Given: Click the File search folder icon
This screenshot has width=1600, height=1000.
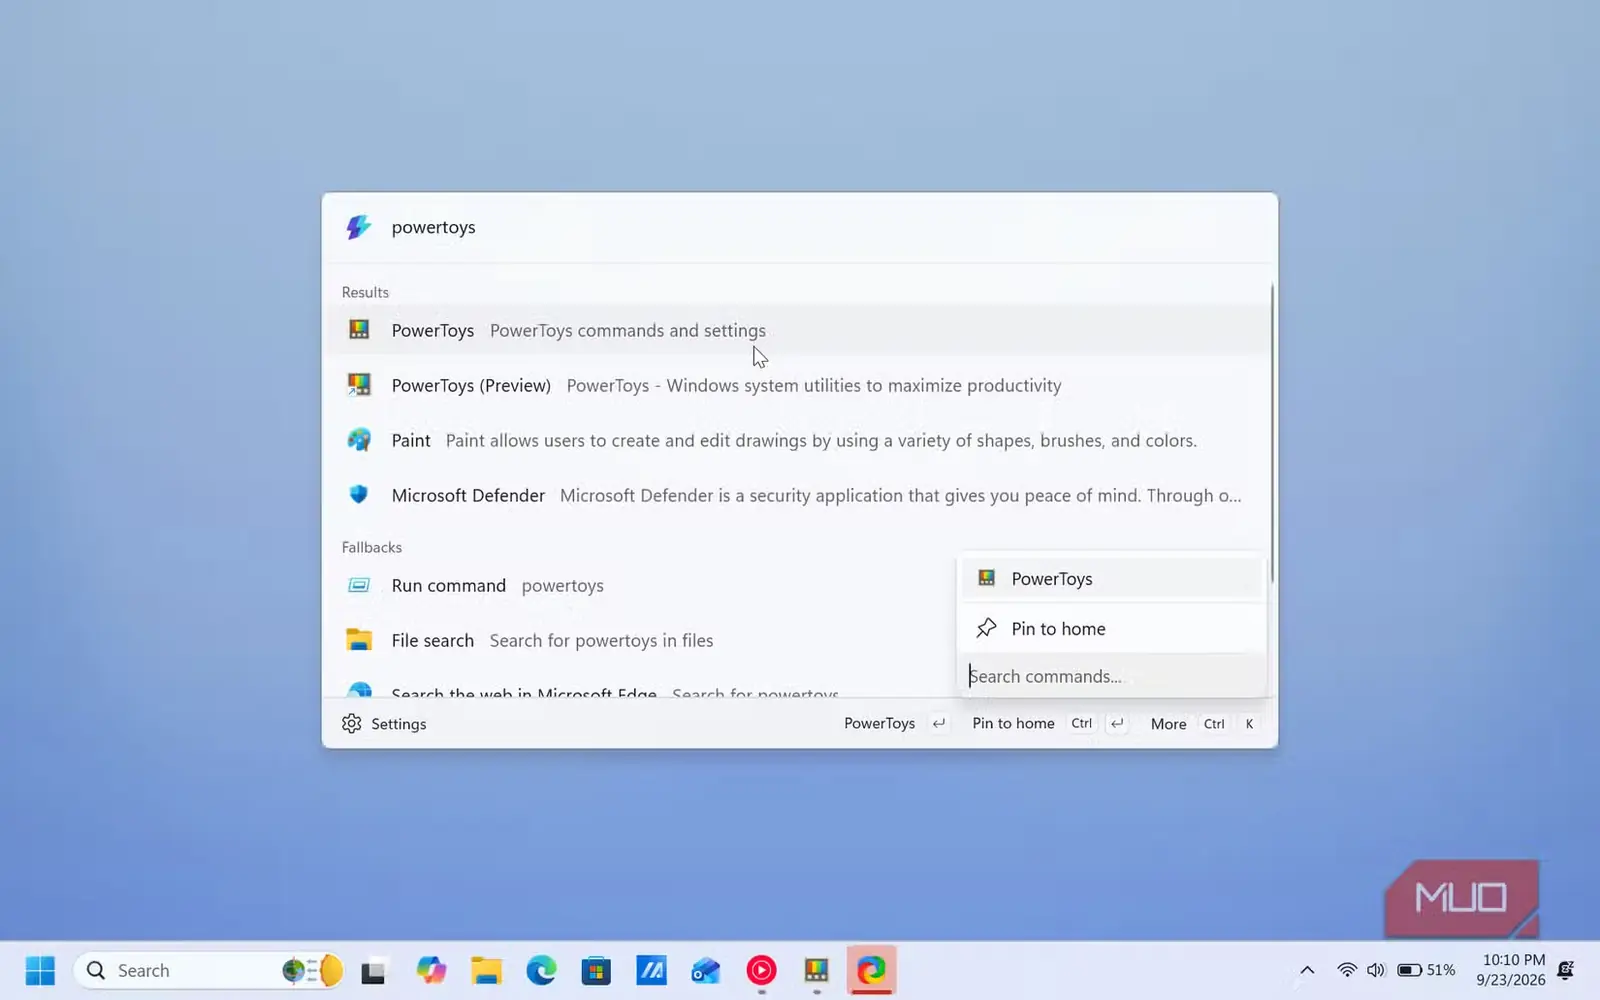Looking at the screenshot, I should click(x=359, y=640).
